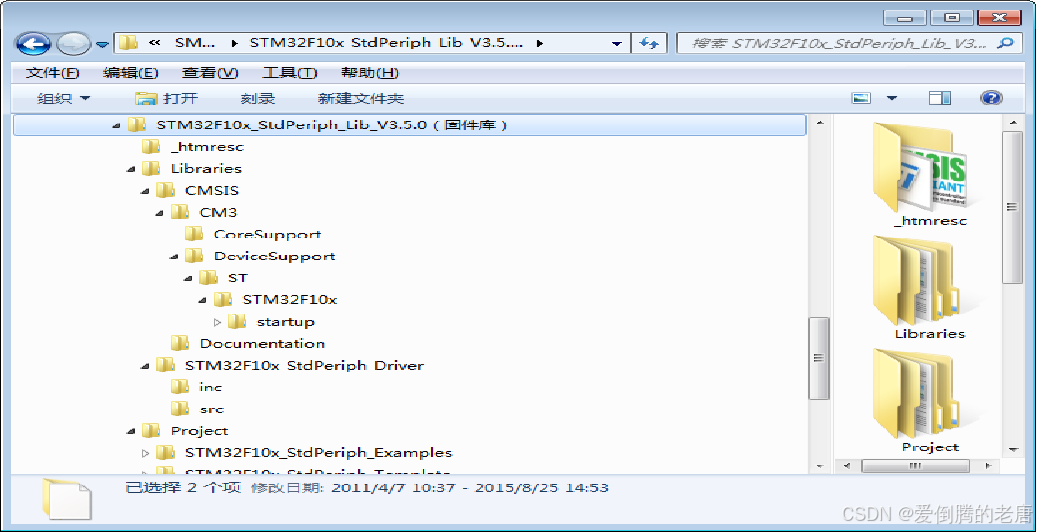Collapse the Project tree node
This screenshot has width=1037, height=532.
(131, 431)
